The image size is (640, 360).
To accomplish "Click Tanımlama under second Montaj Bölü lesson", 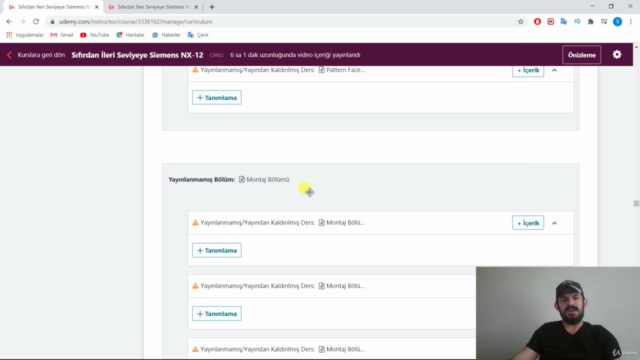I will click(x=217, y=313).
